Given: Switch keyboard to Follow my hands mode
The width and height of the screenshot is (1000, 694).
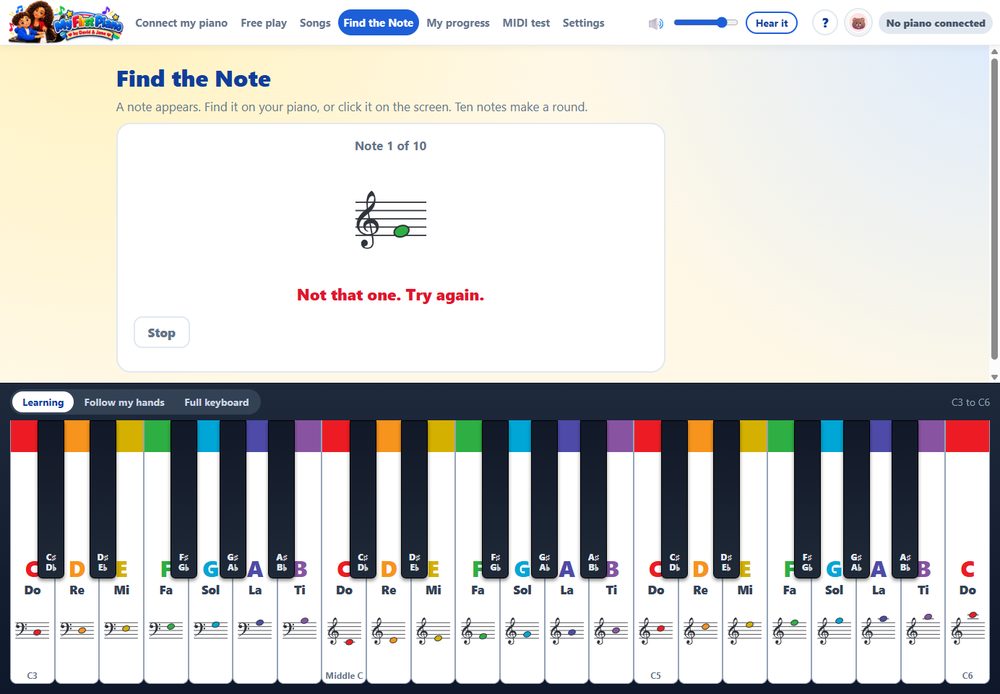Looking at the screenshot, I should (x=124, y=402).
